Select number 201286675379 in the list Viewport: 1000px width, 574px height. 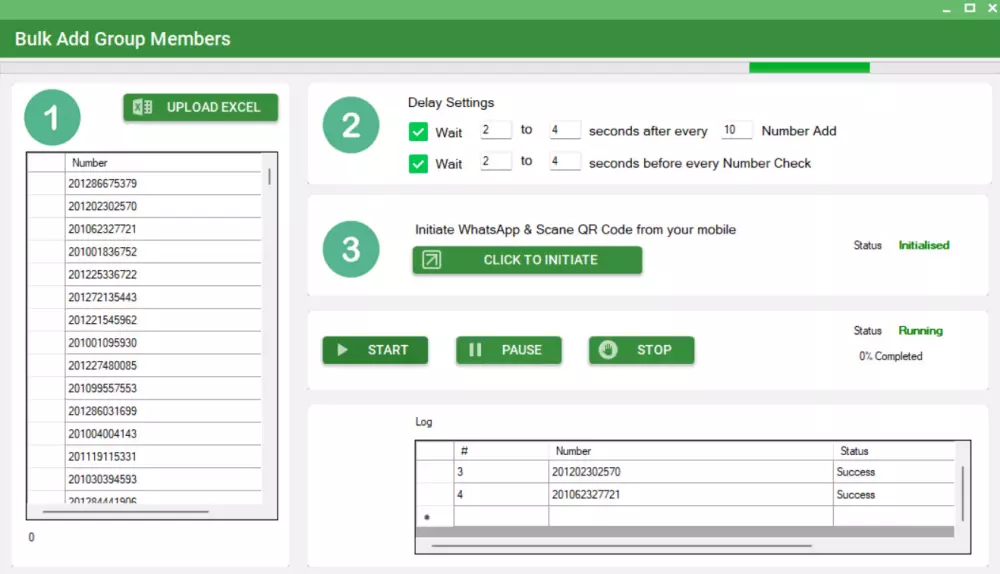pos(163,184)
